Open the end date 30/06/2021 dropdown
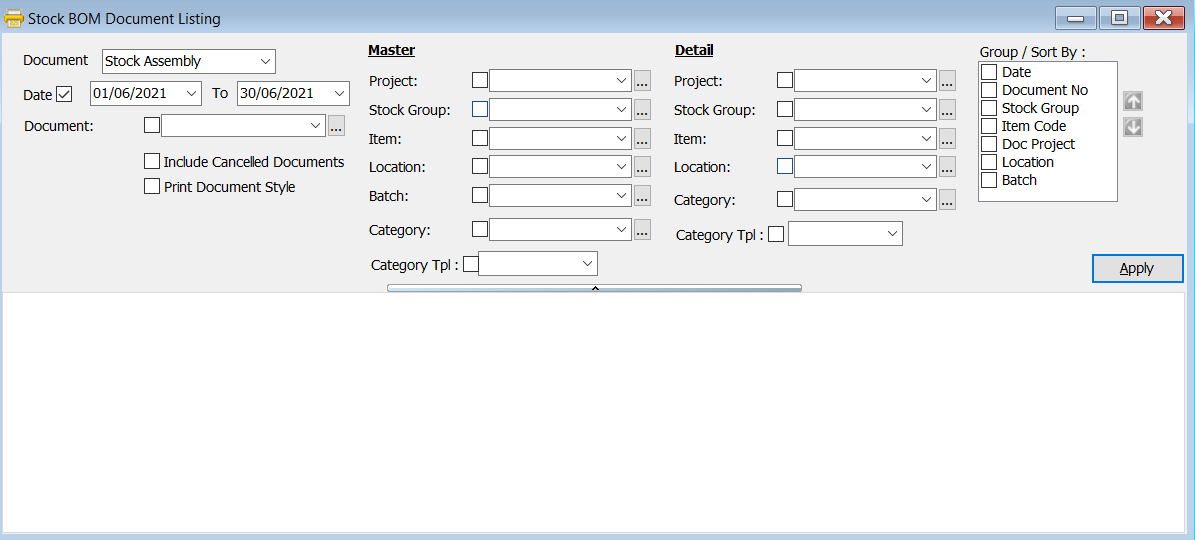 (339, 94)
